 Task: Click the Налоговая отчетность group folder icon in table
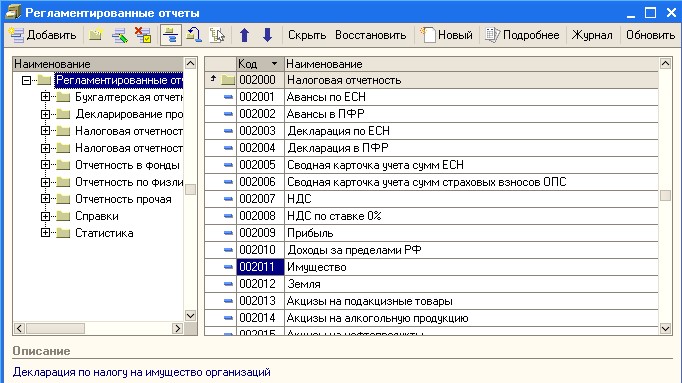(x=228, y=80)
